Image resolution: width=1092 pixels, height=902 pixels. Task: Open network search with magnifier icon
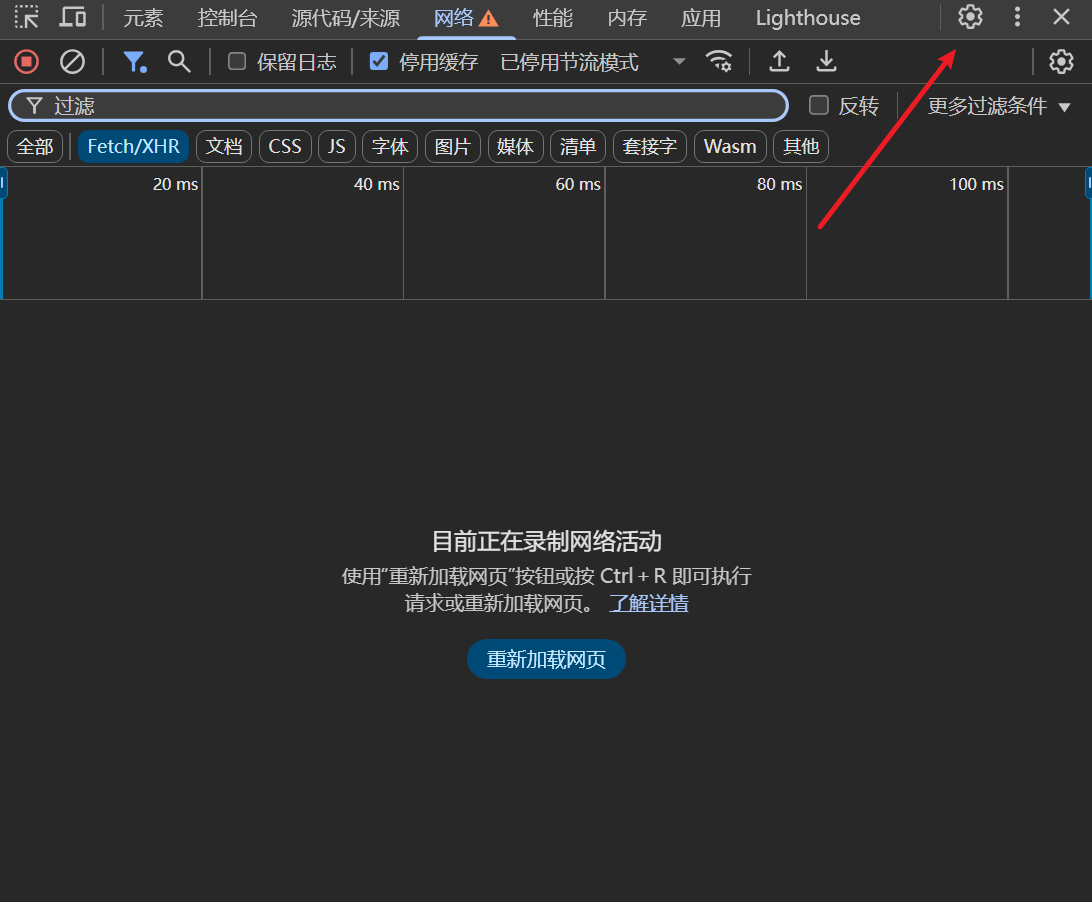179,62
